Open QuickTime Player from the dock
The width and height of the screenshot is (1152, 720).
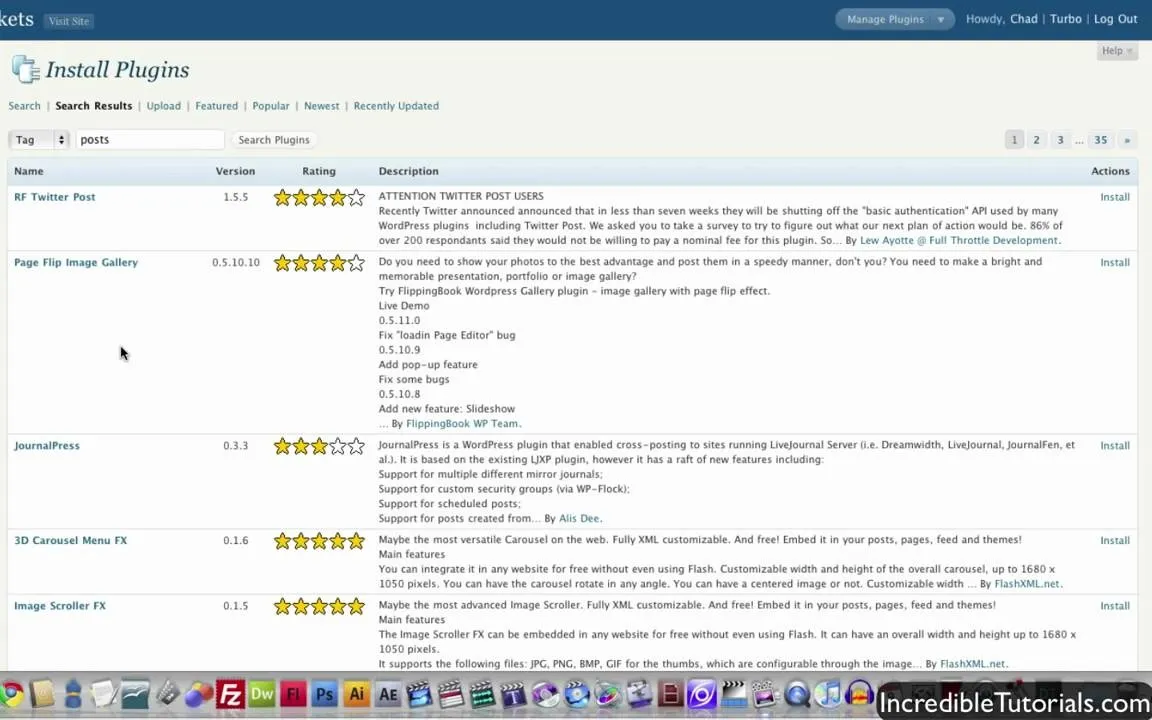[x=797, y=694]
